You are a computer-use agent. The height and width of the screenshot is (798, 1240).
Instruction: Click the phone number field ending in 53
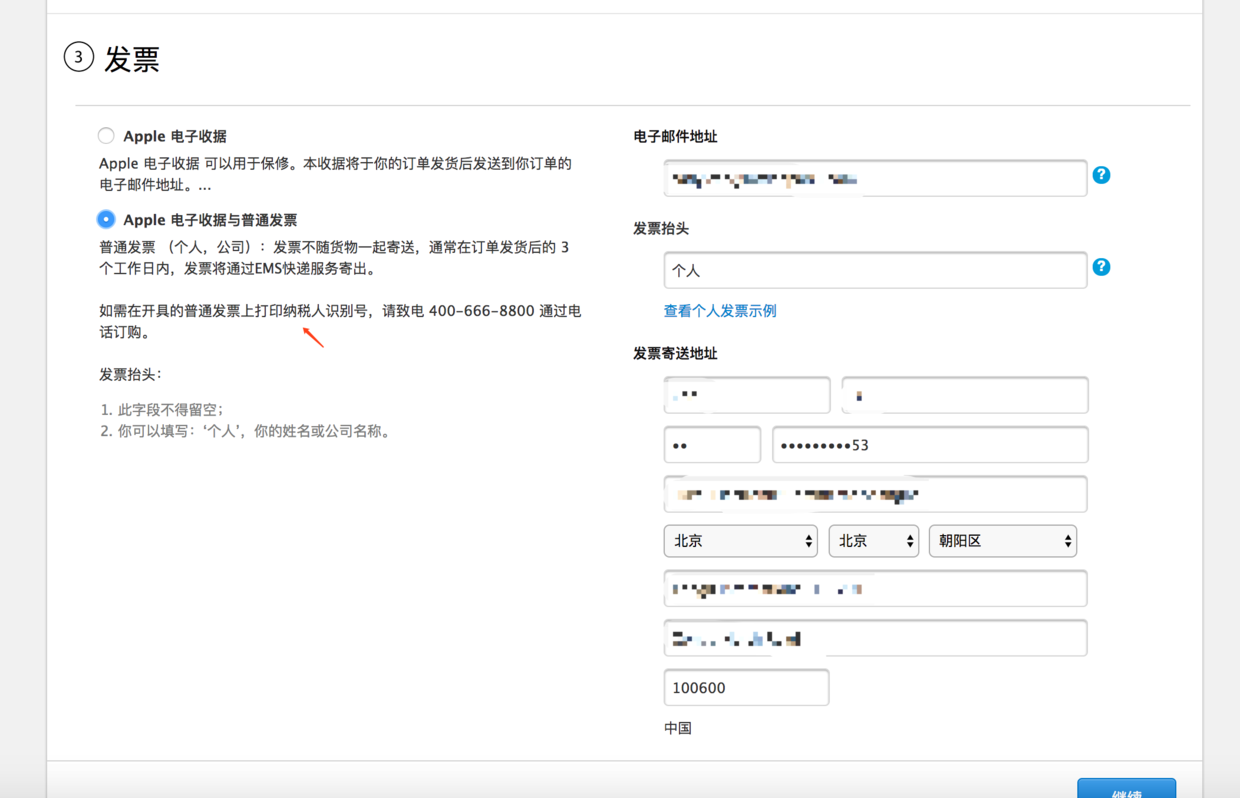[930, 445]
